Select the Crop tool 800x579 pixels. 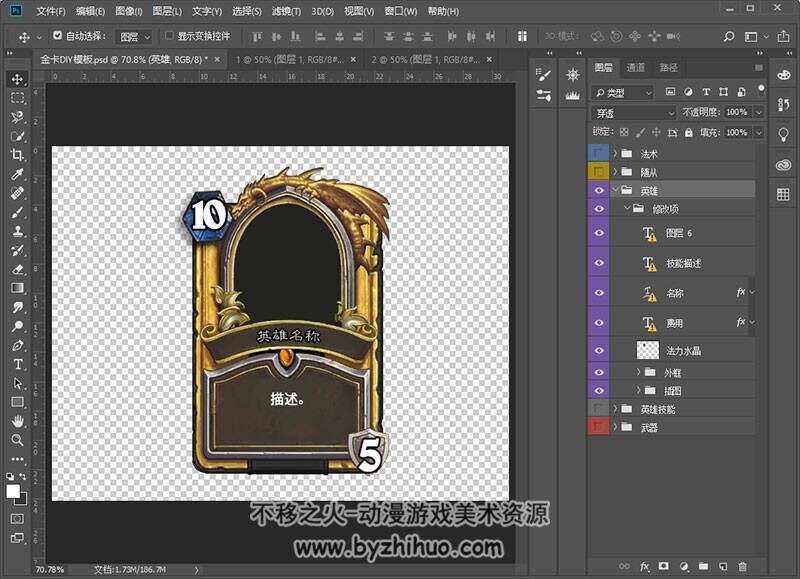[x=17, y=155]
